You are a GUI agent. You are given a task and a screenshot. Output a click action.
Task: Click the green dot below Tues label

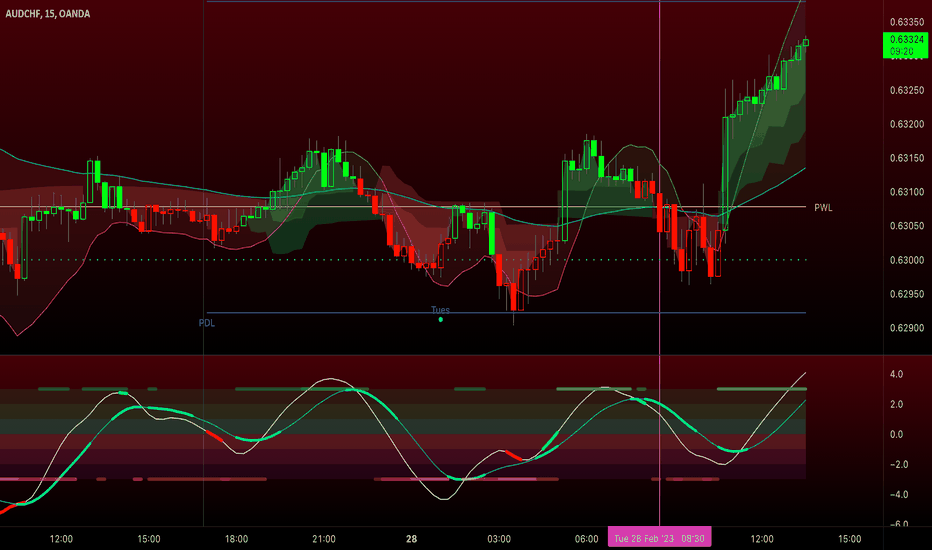(x=440, y=320)
